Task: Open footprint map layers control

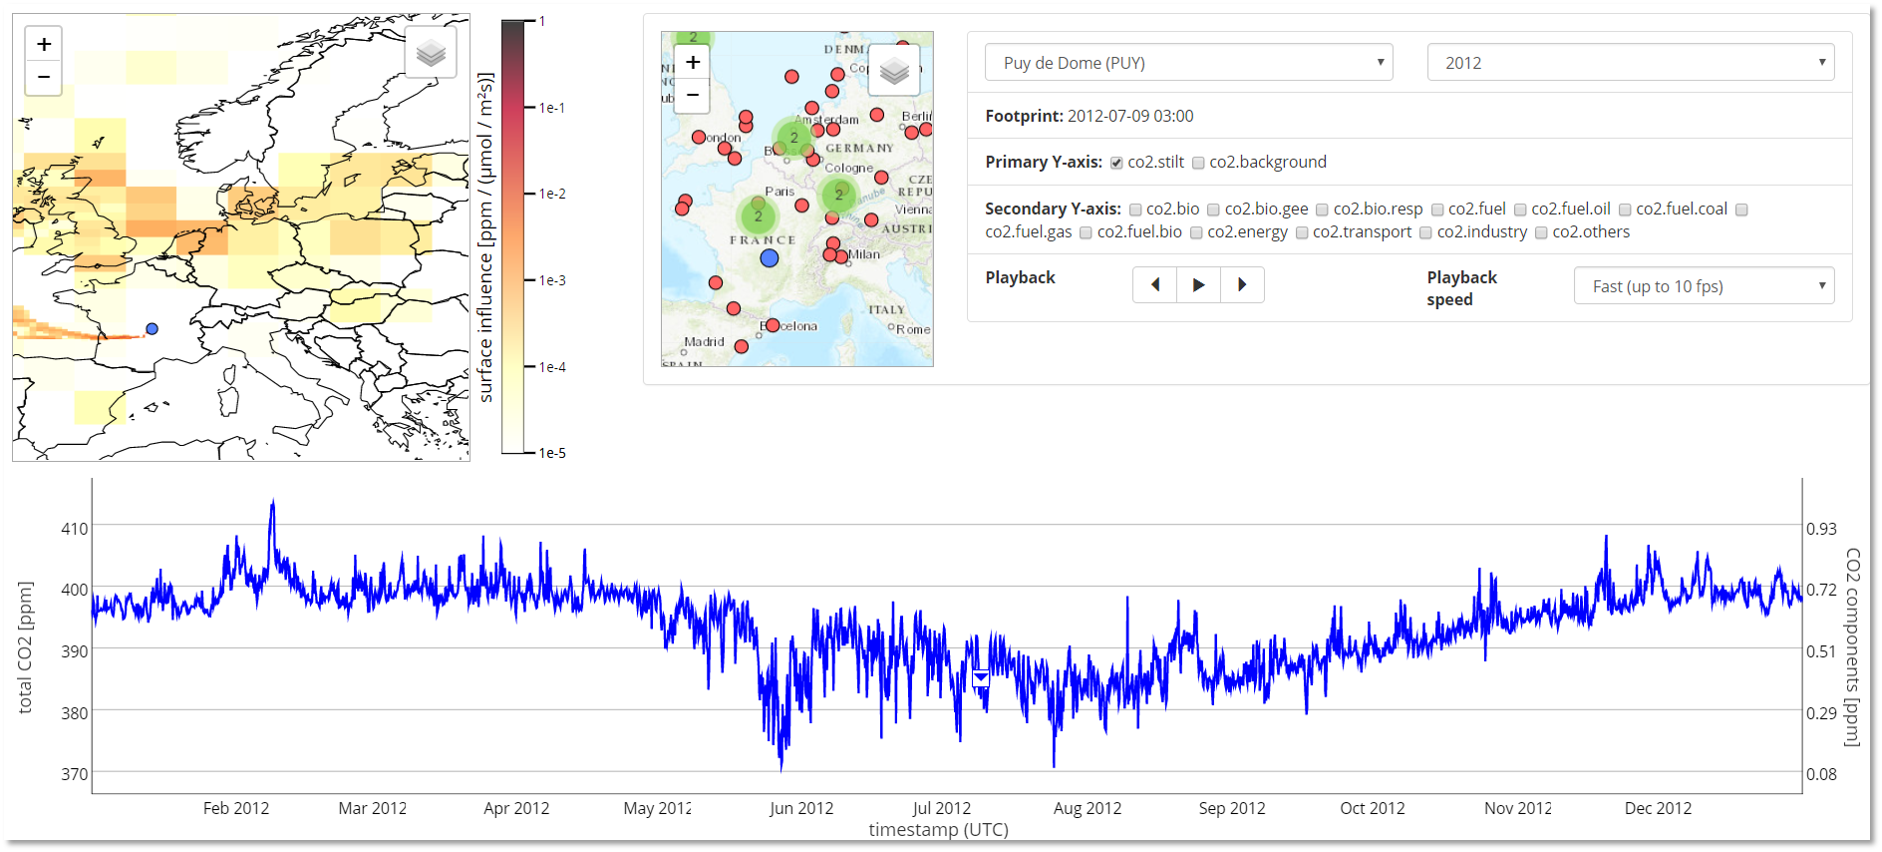Action: [431, 53]
